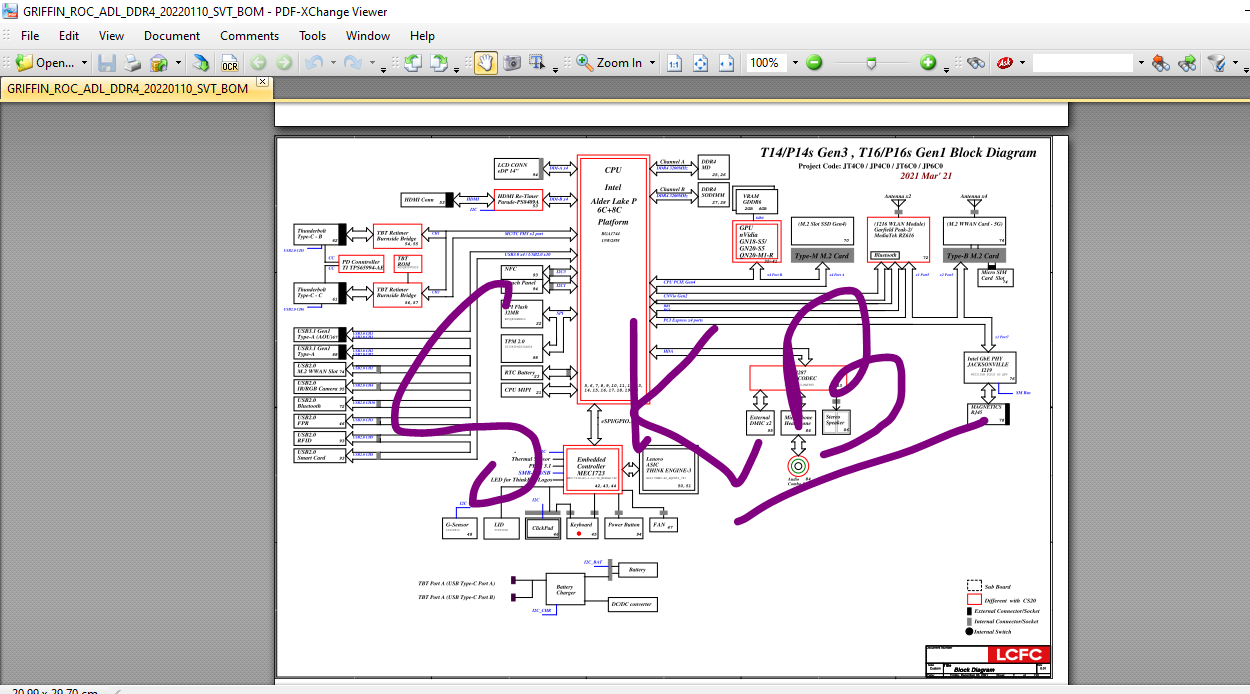The width and height of the screenshot is (1250, 694).
Task: Open the Window menu
Action: 368,35
